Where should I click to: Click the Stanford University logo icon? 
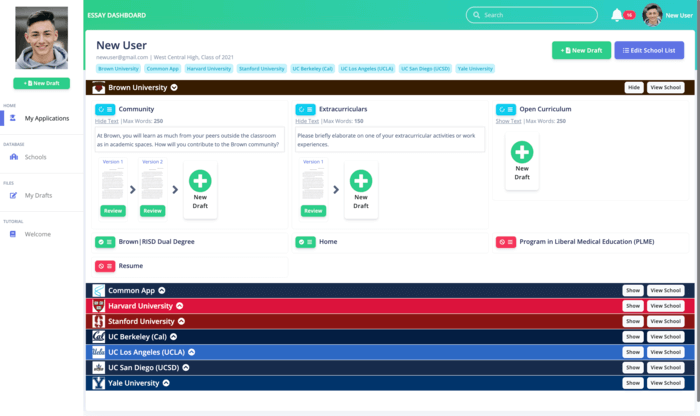(x=99, y=321)
